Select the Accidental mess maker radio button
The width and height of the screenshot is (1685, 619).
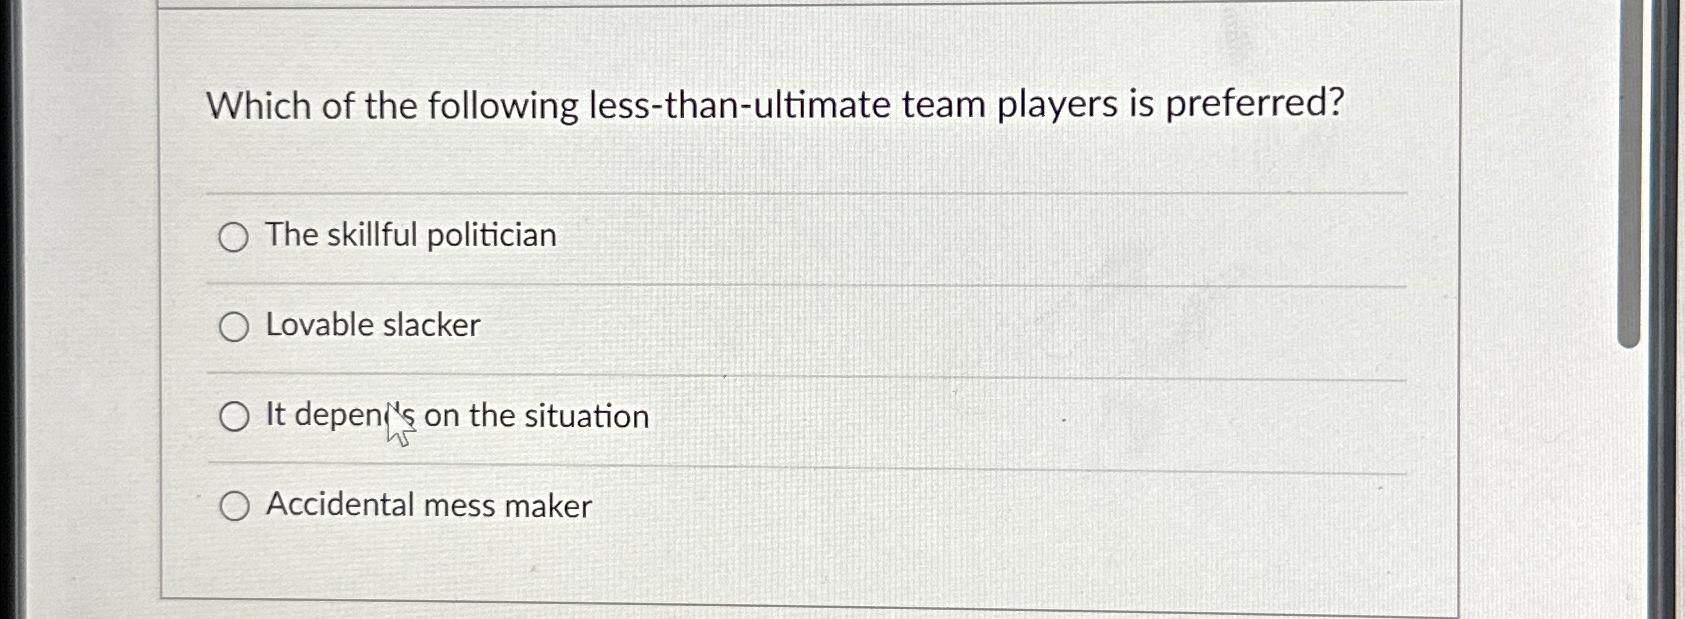click(x=234, y=506)
